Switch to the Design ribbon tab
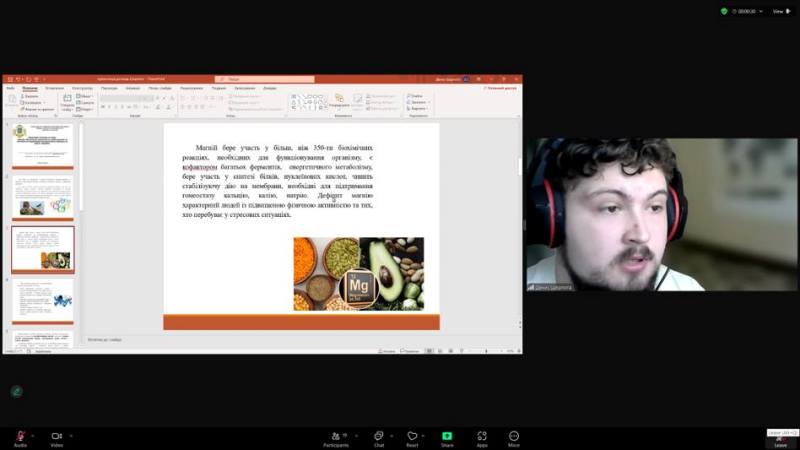 click(82, 88)
